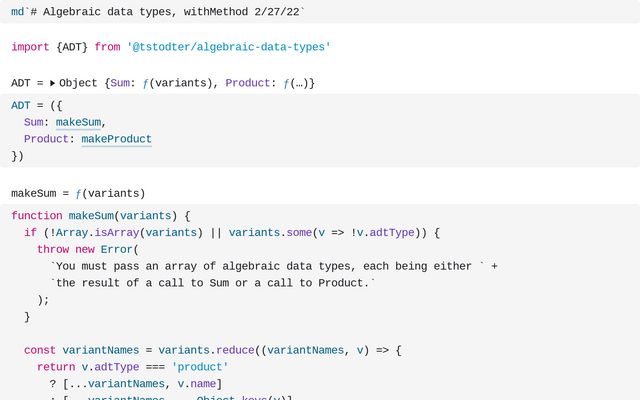Click the makeSum = f(variants) output
The height and width of the screenshot is (400, 640).
point(78,193)
